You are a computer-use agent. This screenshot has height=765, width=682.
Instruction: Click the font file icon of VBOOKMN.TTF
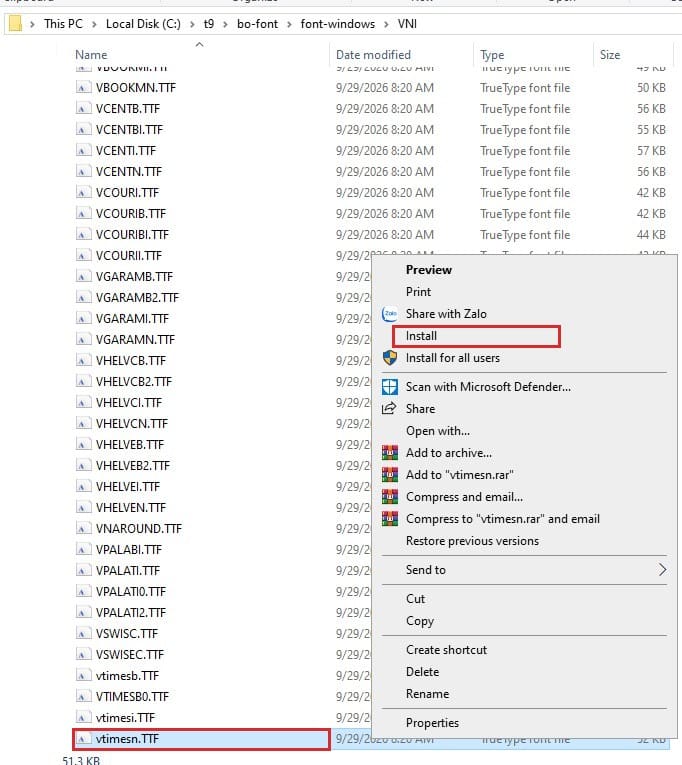(83, 88)
